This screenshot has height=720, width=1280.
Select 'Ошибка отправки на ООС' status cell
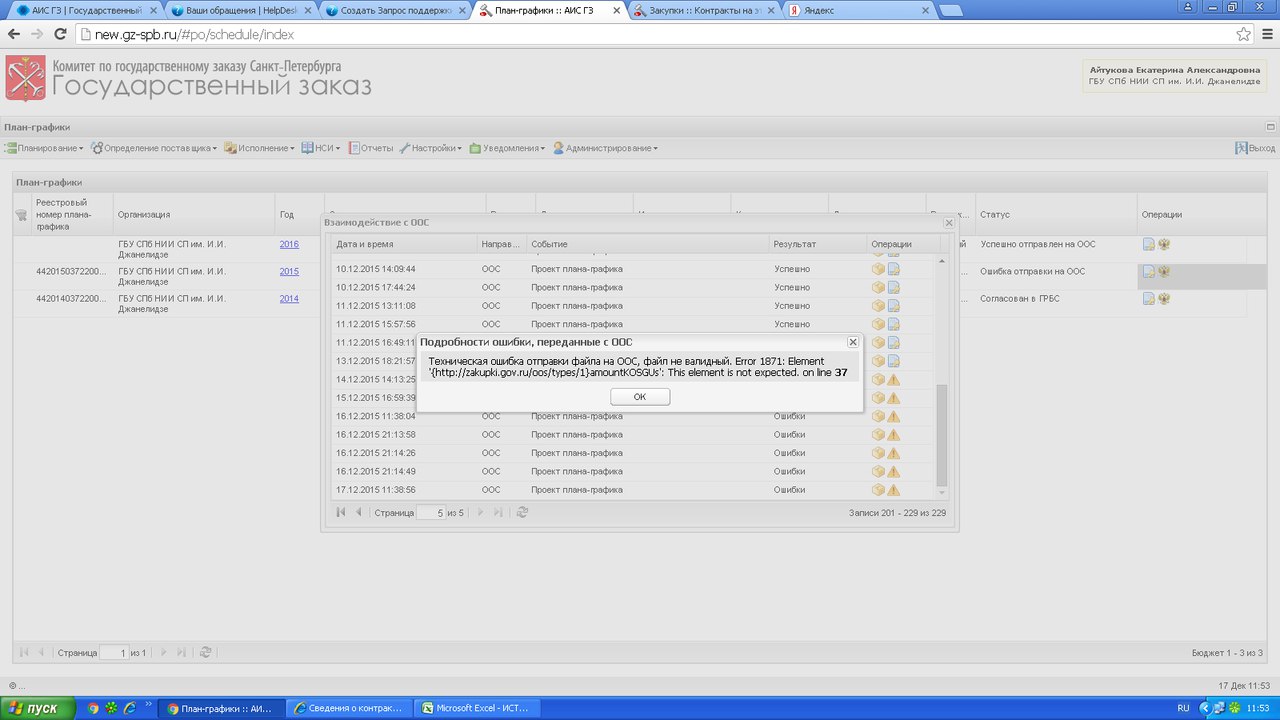[x=1056, y=277]
